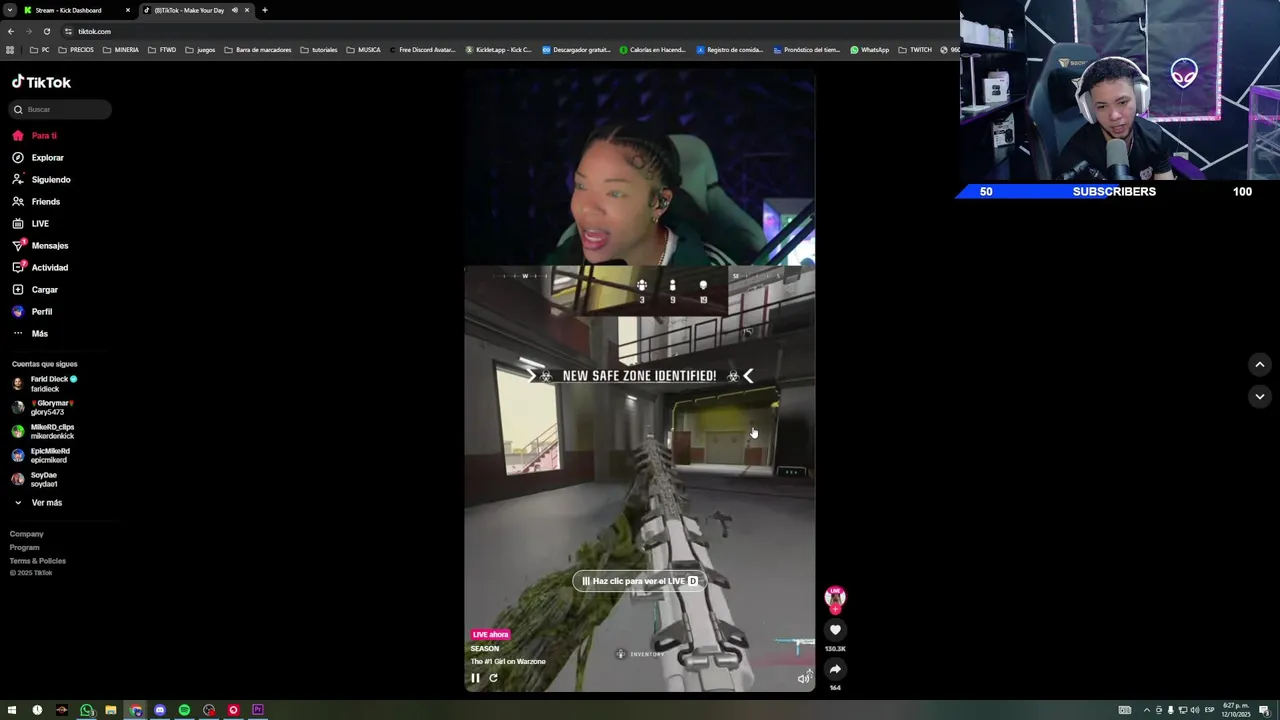Expand the Program footer section

[x=25, y=547]
